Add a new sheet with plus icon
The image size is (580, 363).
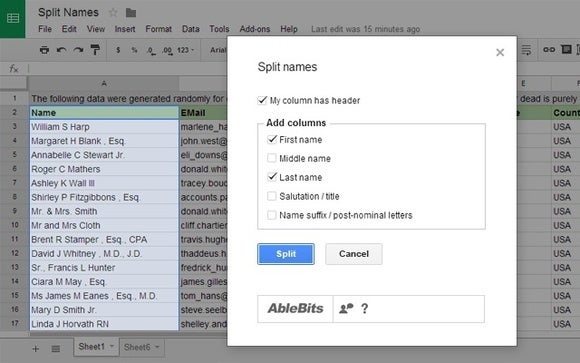(36, 349)
